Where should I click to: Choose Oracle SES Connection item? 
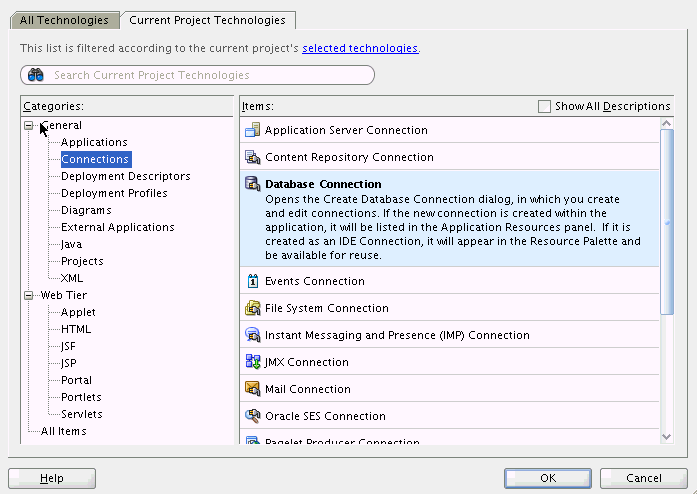tap(449, 416)
